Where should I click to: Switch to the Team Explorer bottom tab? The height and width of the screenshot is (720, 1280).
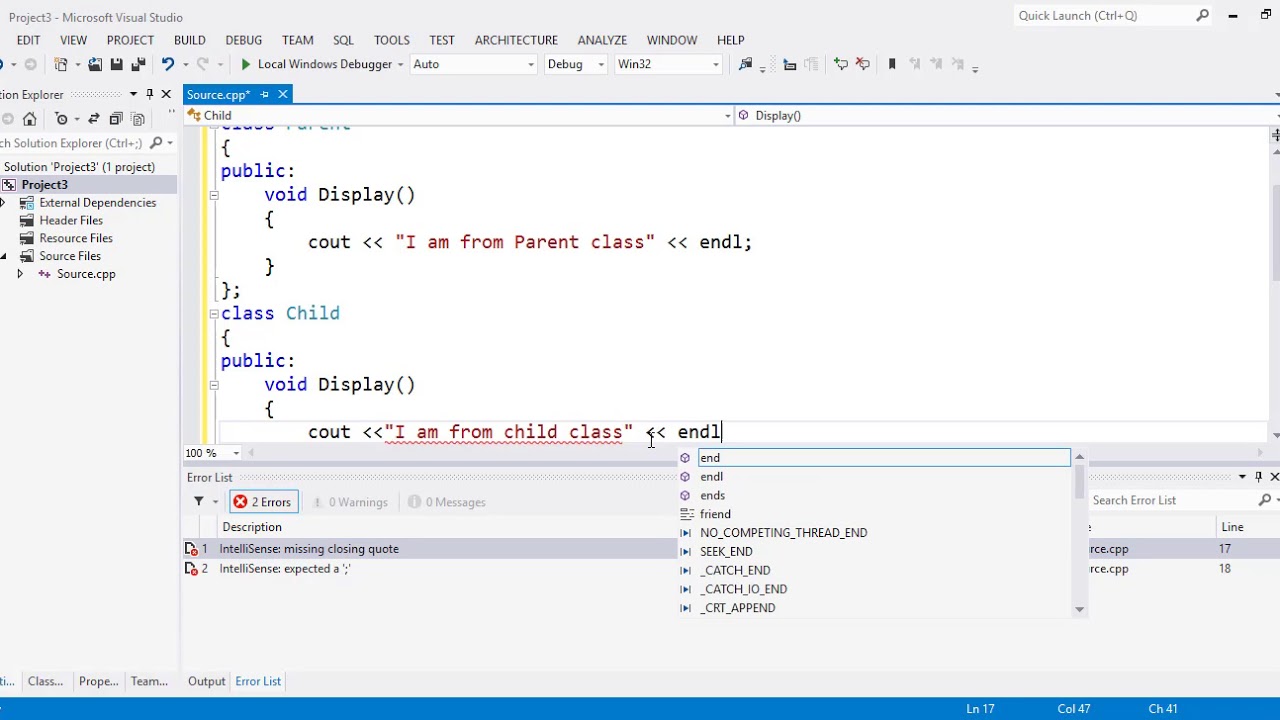[149, 681]
